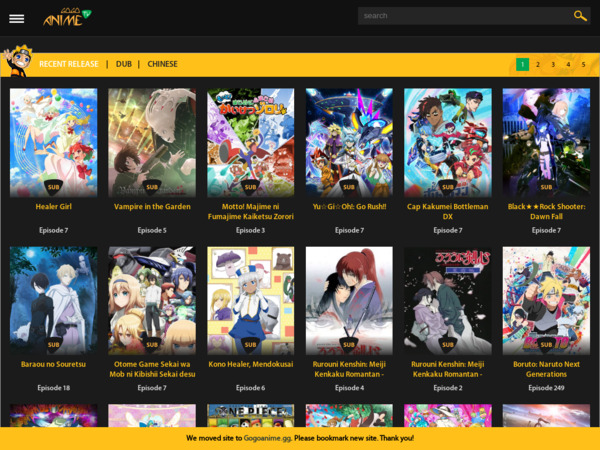Viewport: 600px width, 450px height.
Task: Click Motto! Majime ni Fumajime title link
Action: pyautogui.click(x=251, y=212)
